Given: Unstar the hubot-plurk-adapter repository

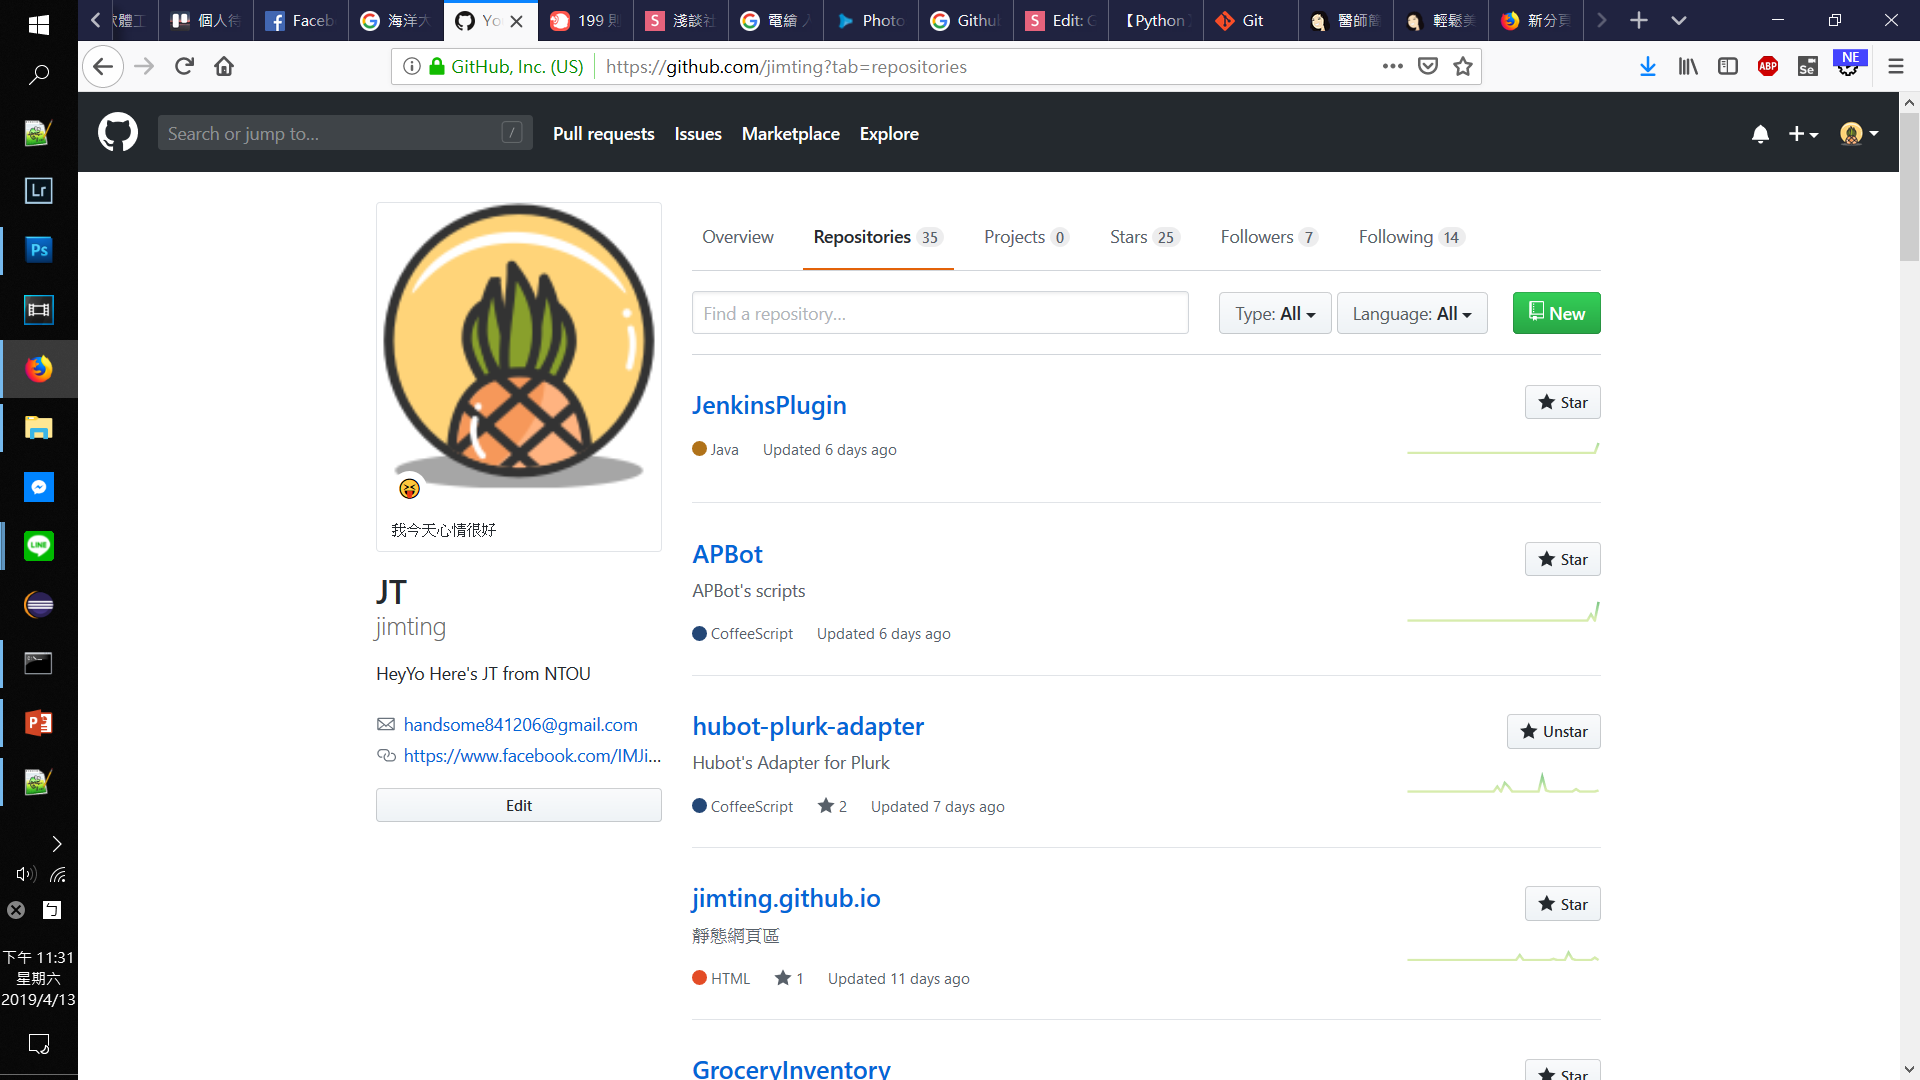Looking at the screenshot, I should (x=1553, y=732).
